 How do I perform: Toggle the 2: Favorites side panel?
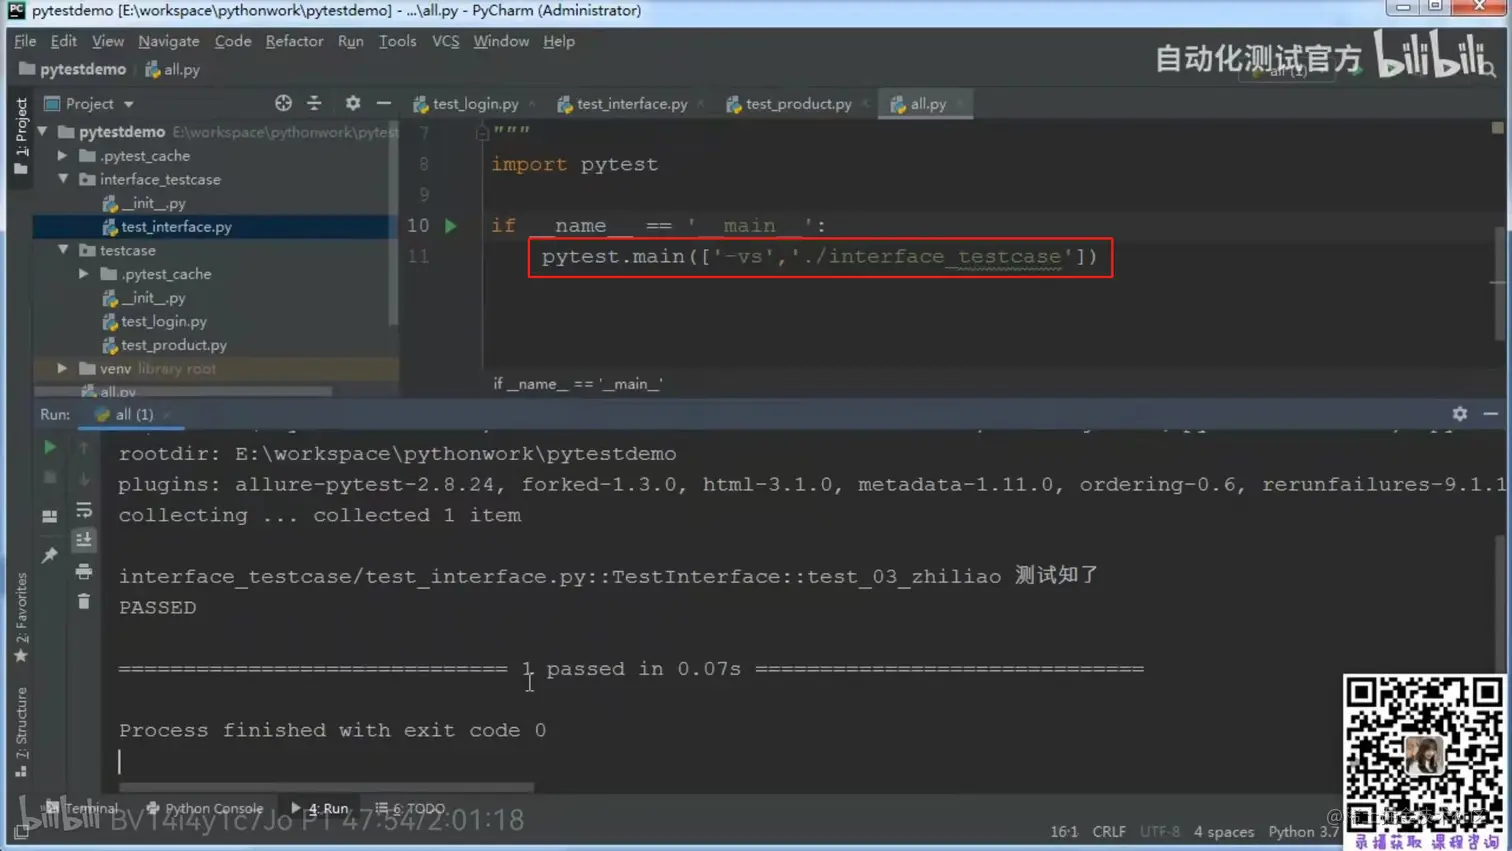pyautogui.click(x=21, y=617)
